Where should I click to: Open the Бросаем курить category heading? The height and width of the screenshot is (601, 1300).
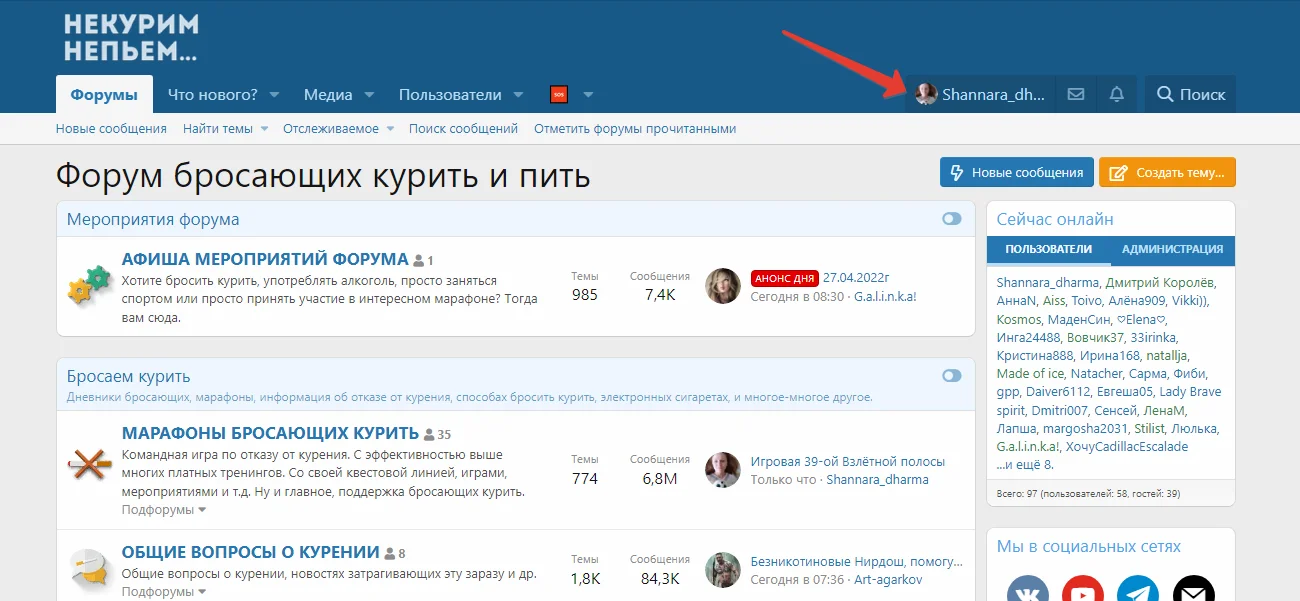128,376
